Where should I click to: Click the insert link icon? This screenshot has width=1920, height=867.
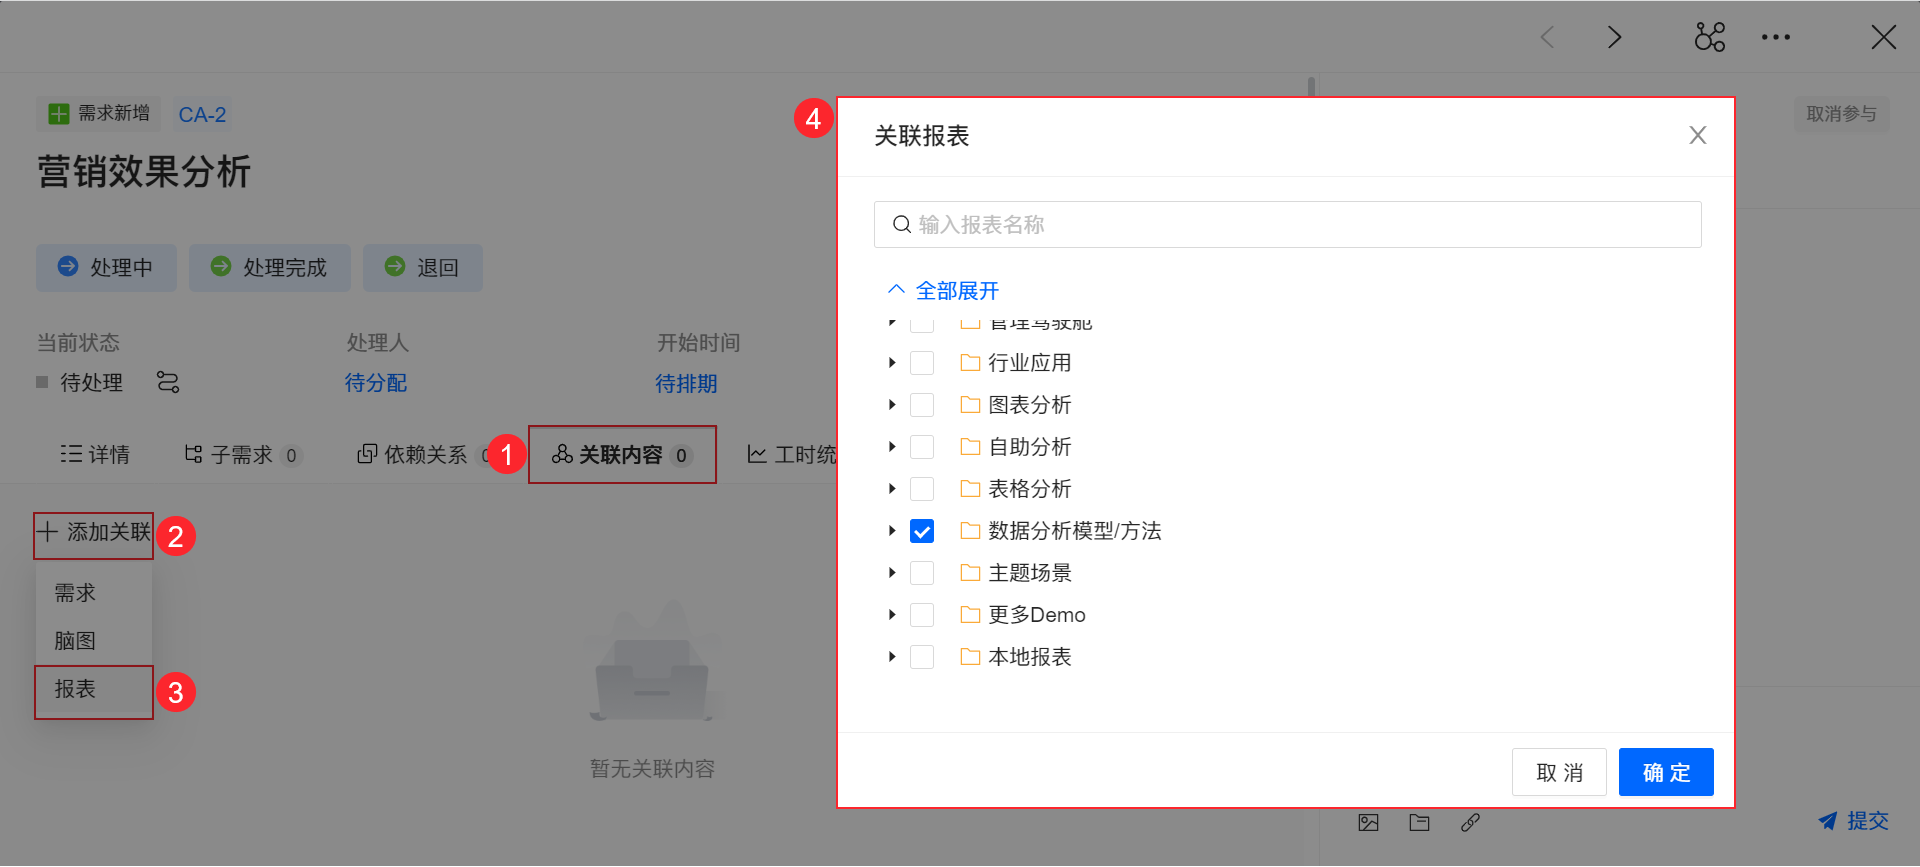[1470, 823]
